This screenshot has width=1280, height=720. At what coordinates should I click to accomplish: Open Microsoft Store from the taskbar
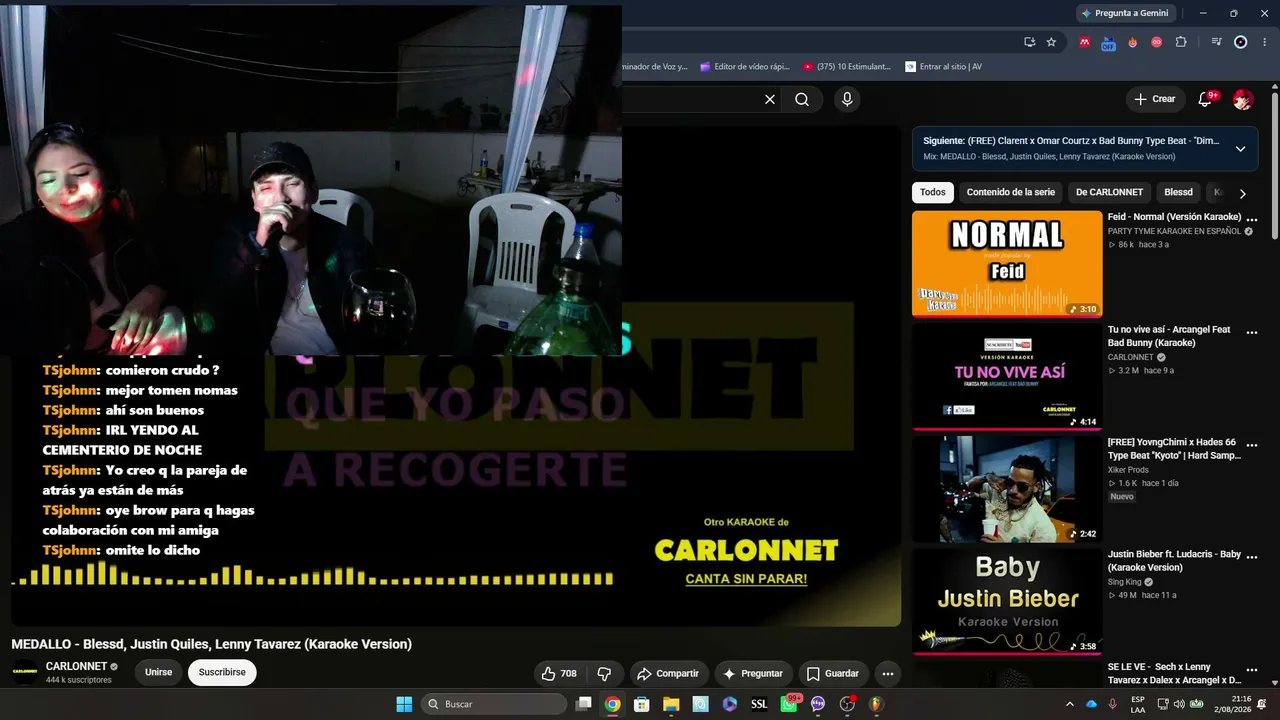[x=641, y=704]
